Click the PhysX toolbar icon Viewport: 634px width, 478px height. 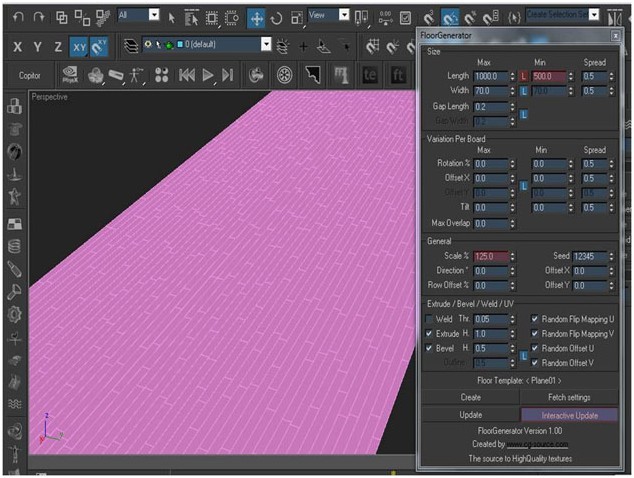click(x=70, y=75)
